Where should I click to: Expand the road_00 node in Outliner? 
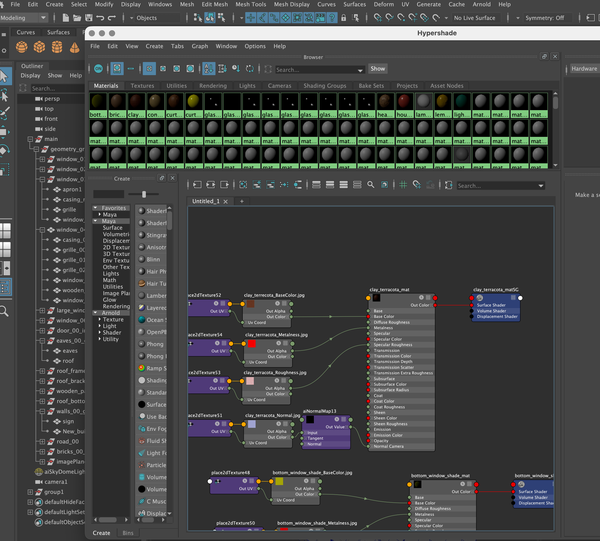tap(42, 441)
